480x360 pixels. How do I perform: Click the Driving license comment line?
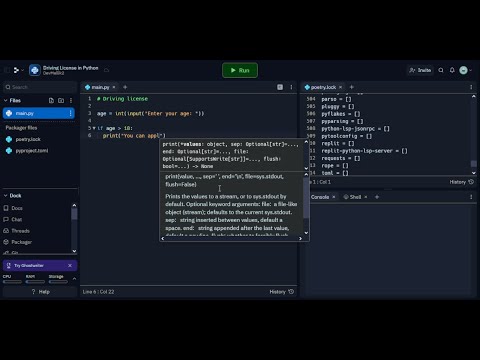tap(122, 99)
